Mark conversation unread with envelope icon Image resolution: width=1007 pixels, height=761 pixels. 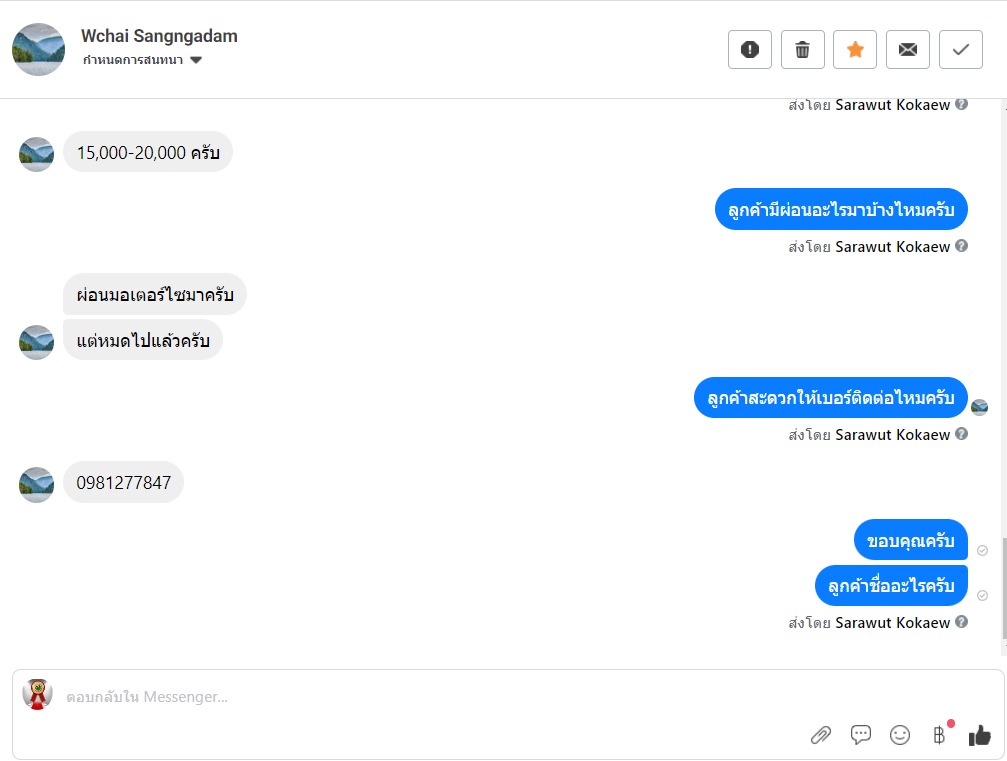907,49
